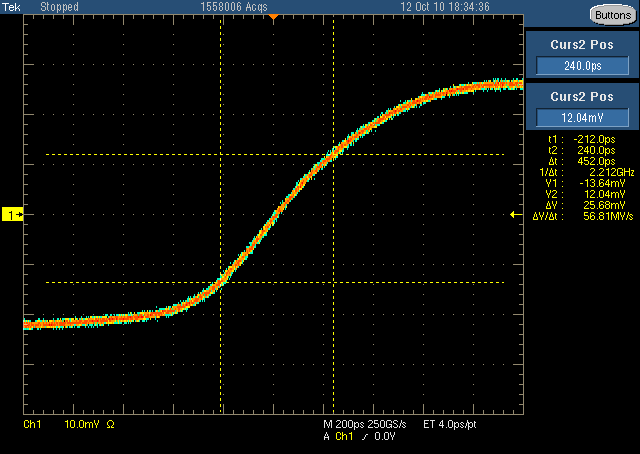Click the 0.0V trigger level readout

(385, 436)
